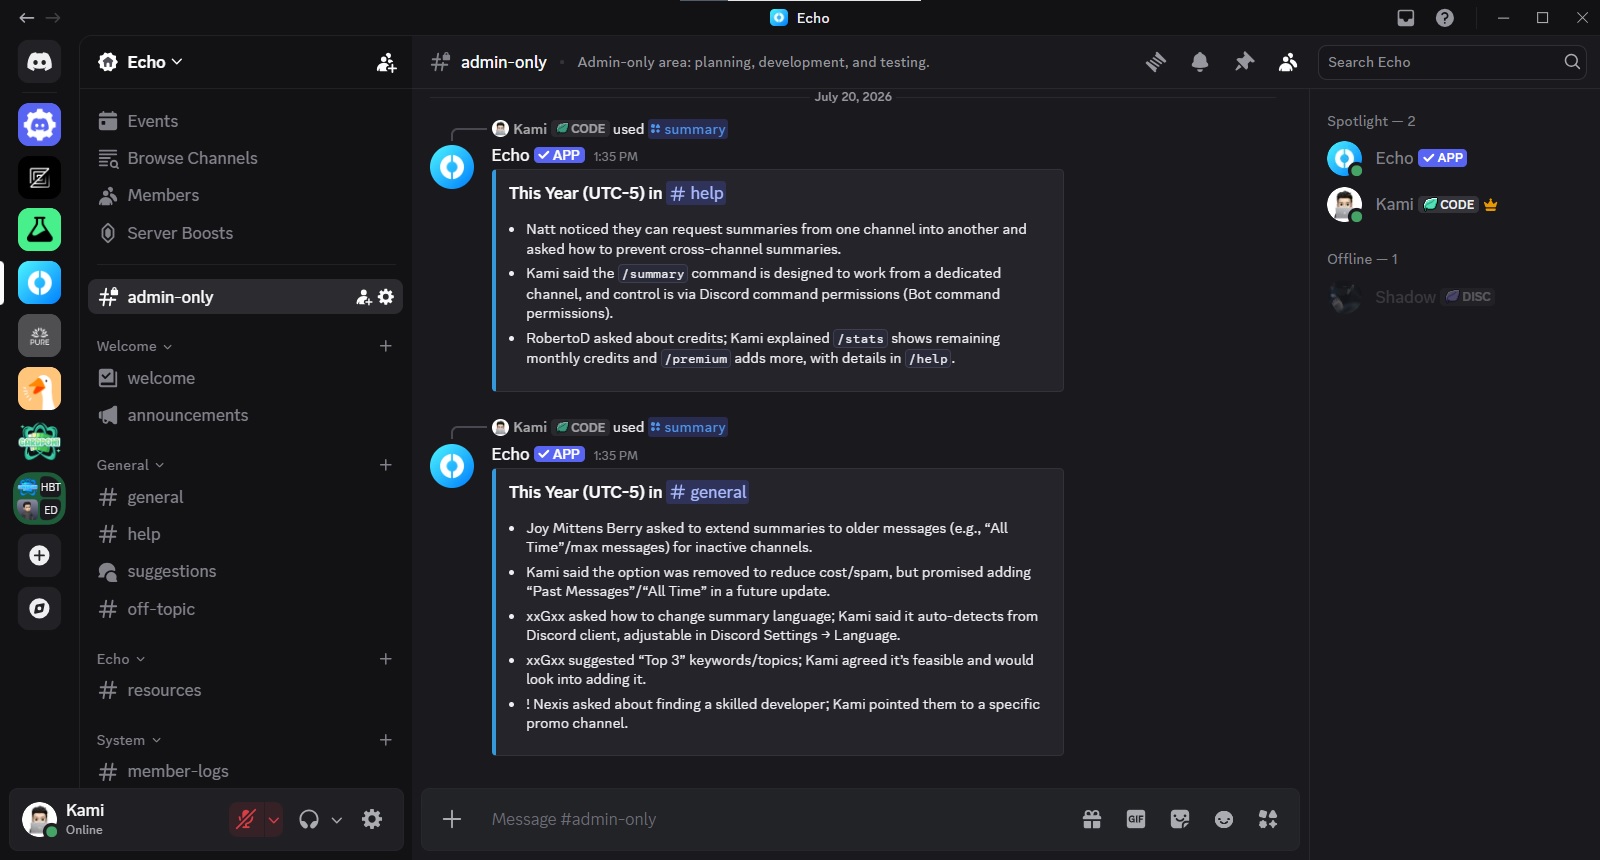This screenshot has height=860, width=1600.
Task: Open the gift icon in message bar
Action: coord(1092,820)
